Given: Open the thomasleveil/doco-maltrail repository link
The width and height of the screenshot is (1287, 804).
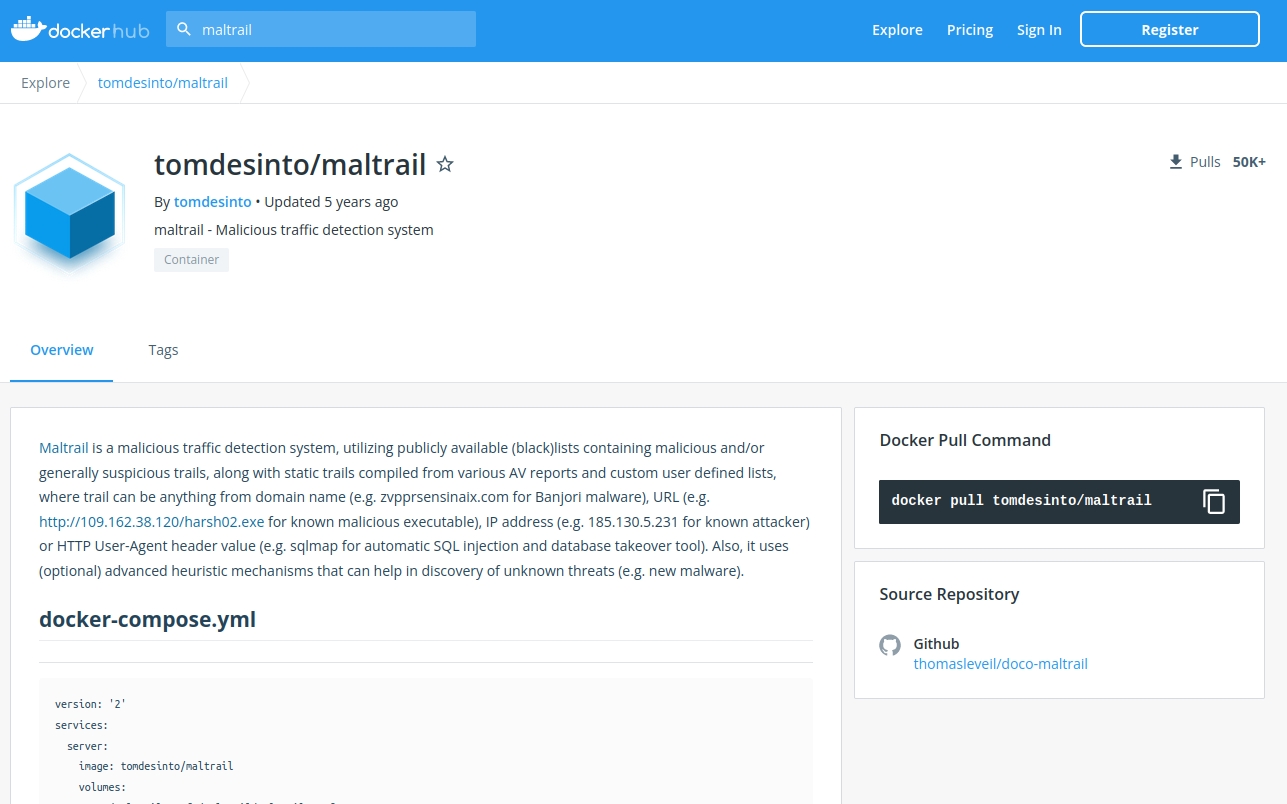Looking at the screenshot, I should coord(1000,664).
